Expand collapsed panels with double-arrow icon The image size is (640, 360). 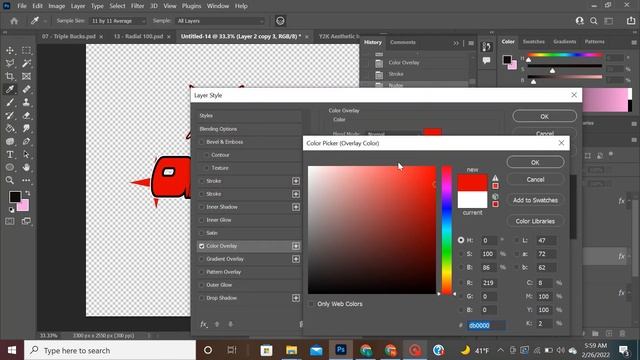pyautogui.click(x=456, y=43)
